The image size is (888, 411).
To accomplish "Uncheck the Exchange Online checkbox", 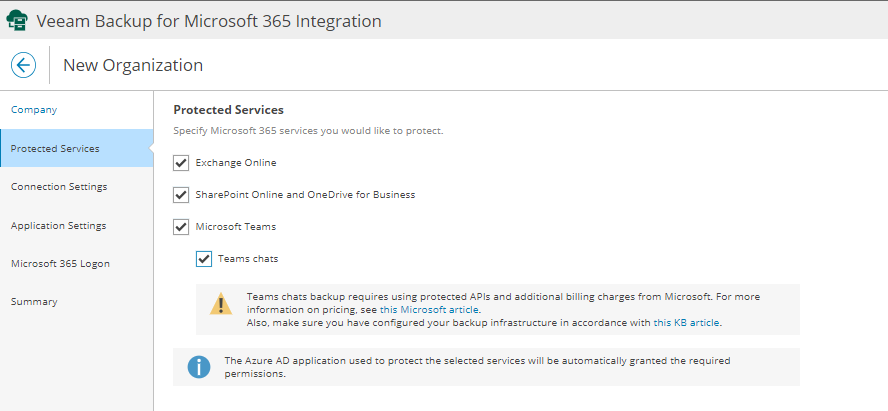I will point(181,162).
